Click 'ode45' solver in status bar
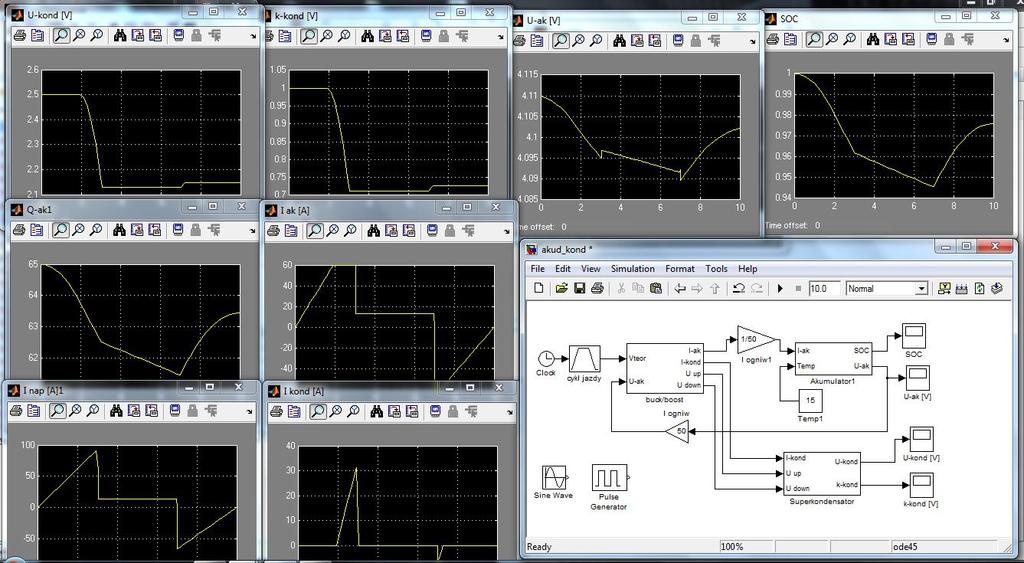The image size is (1024, 563). pos(907,546)
